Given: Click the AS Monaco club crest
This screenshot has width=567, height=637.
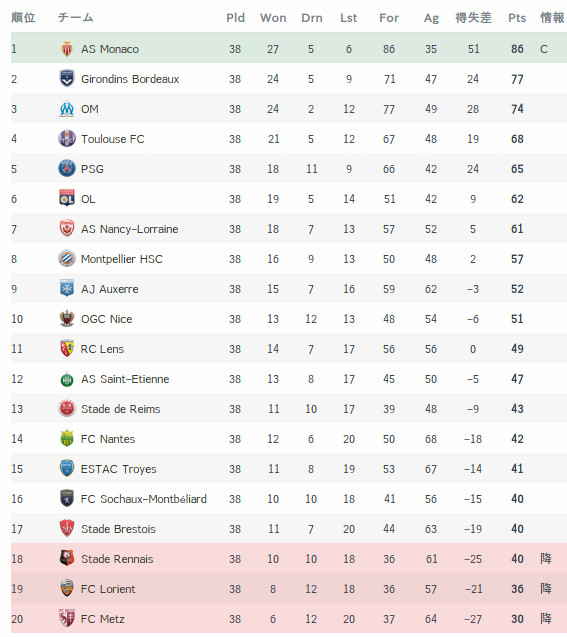Looking at the screenshot, I should tap(67, 49).
